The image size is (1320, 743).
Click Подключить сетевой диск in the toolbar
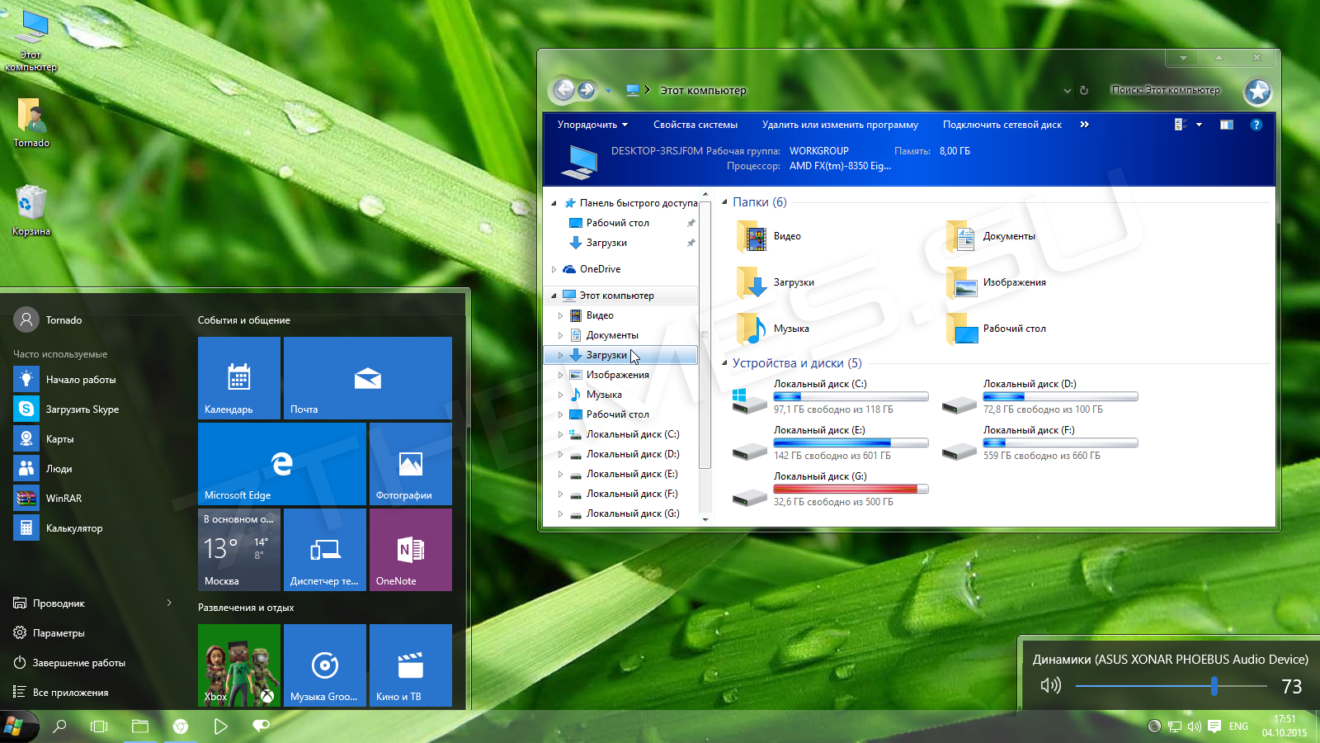tap(1001, 124)
